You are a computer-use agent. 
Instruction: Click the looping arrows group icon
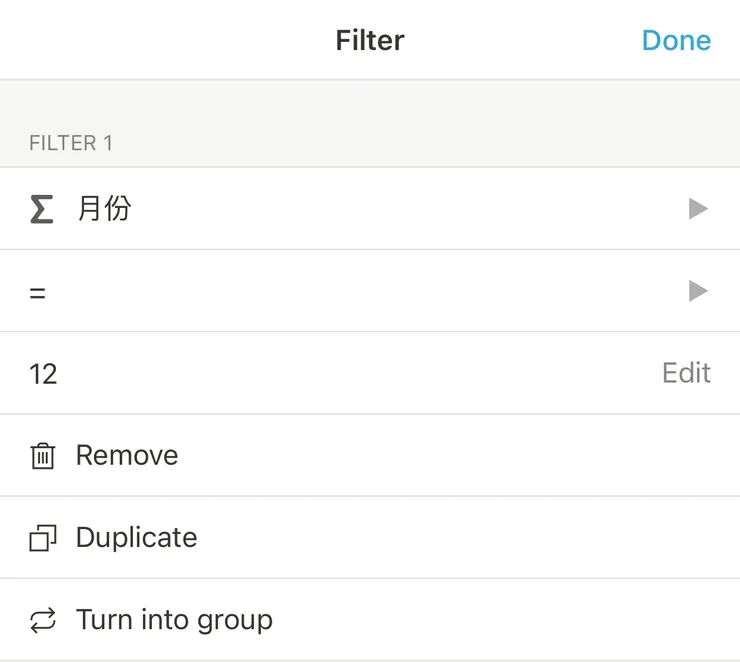[x=42, y=621]
